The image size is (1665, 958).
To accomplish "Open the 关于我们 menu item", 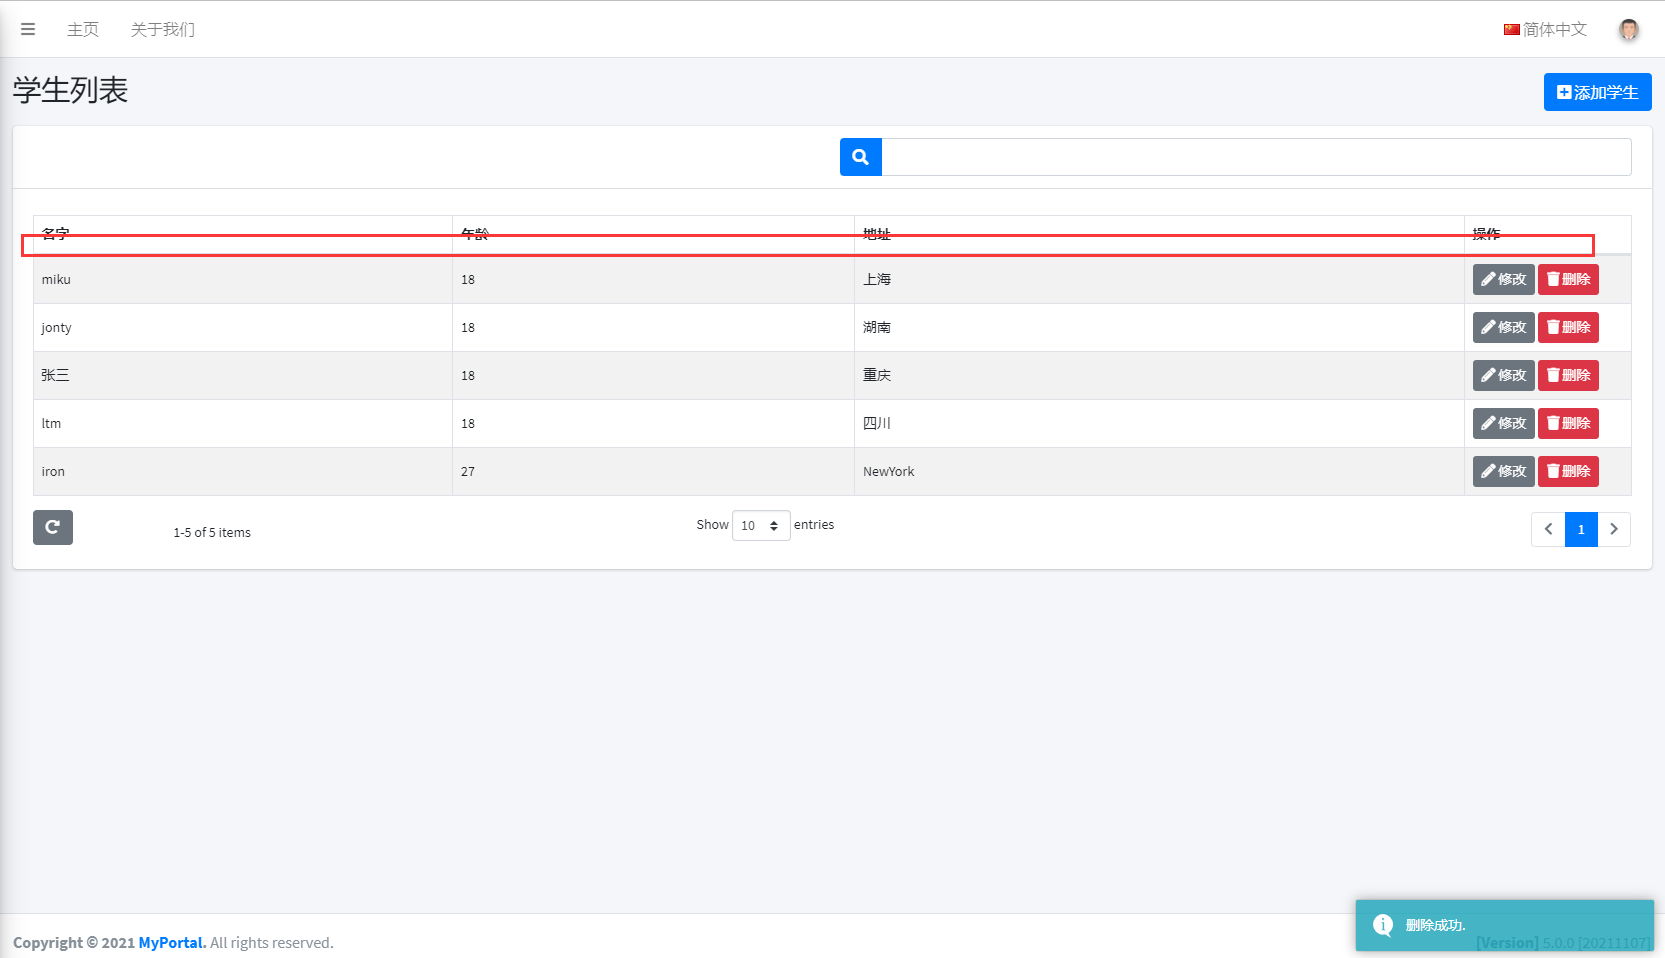I will coord(163,30).
